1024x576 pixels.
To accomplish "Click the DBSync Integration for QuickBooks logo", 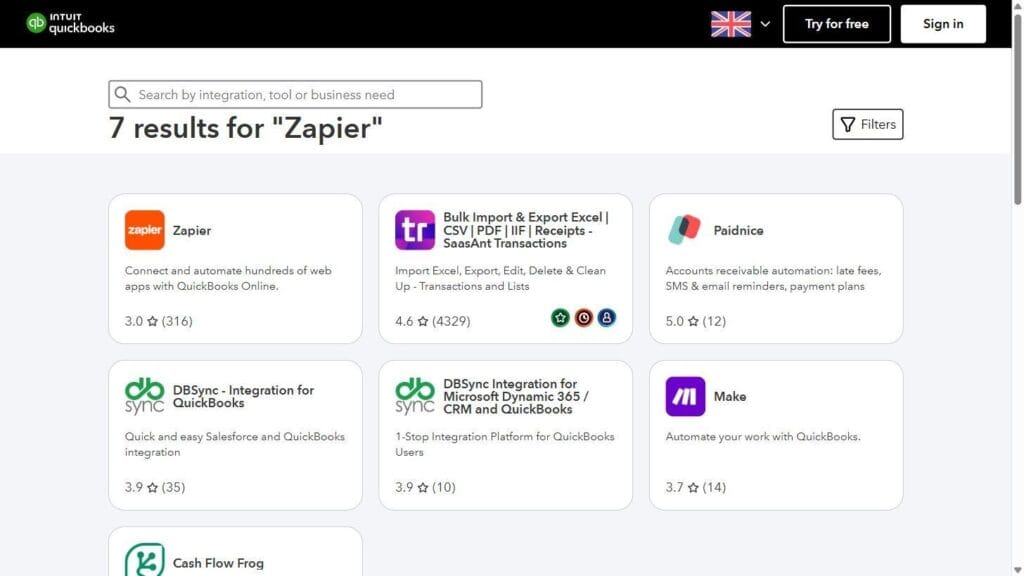I will point(144,396).
